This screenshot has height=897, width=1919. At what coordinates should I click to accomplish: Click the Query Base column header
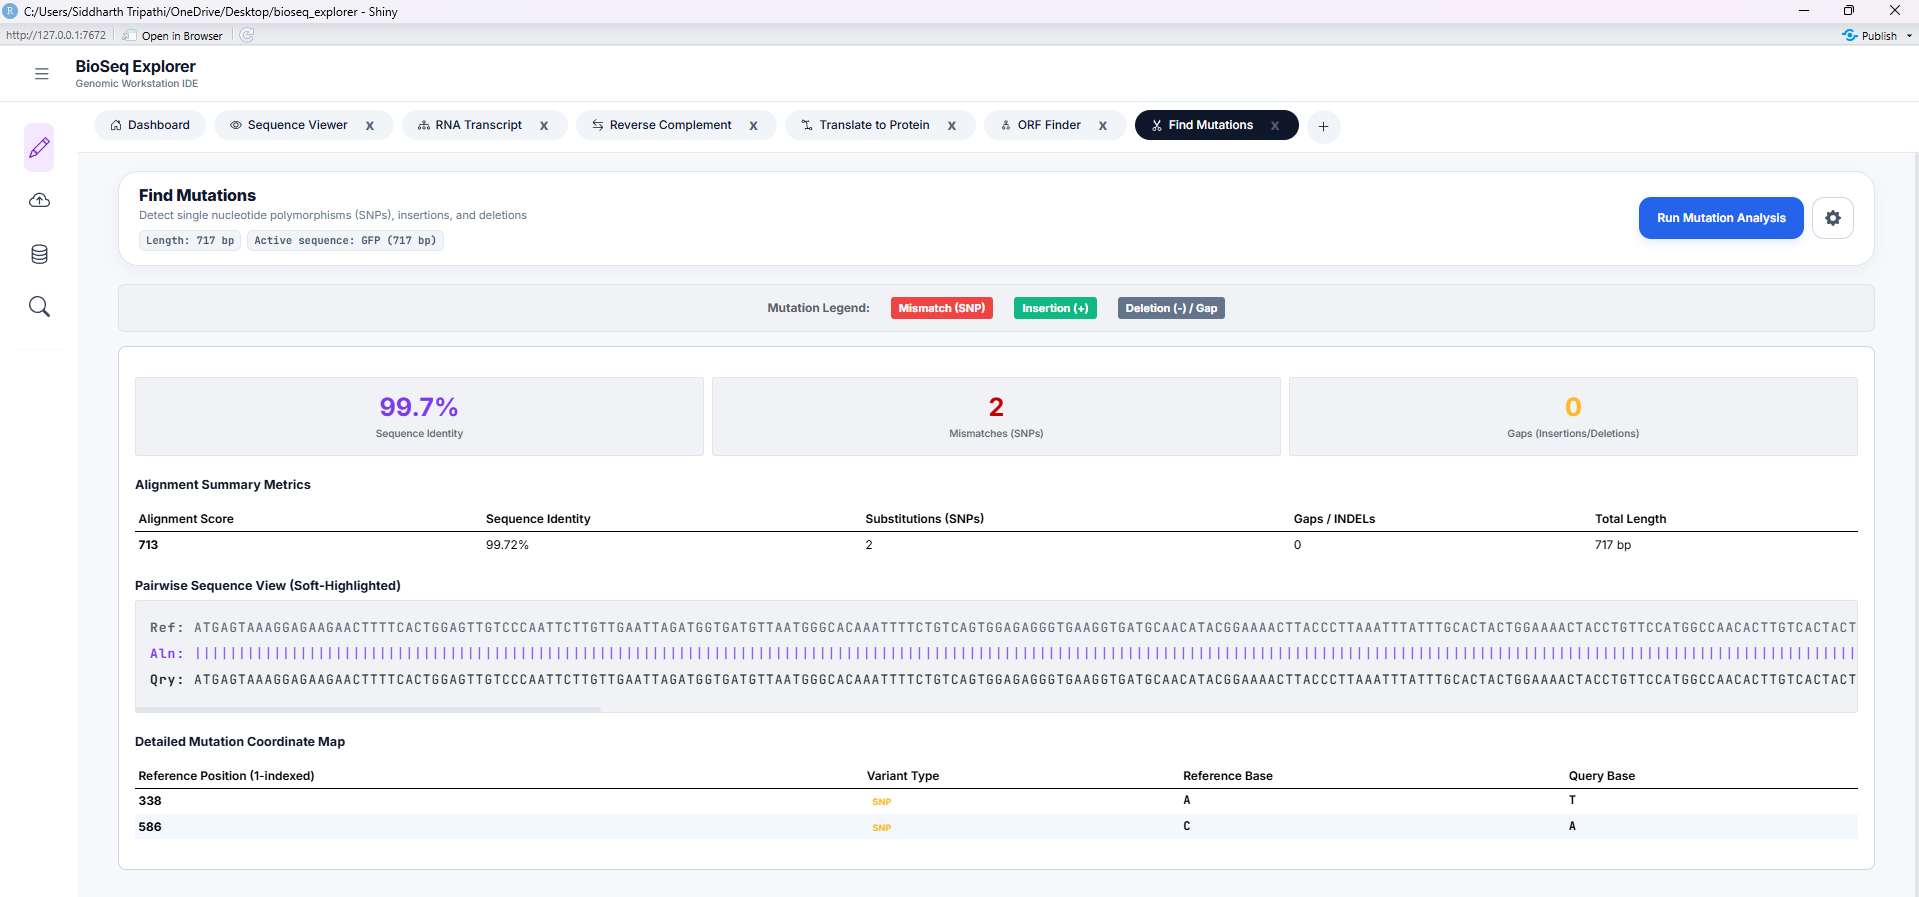click(1602, 776)
